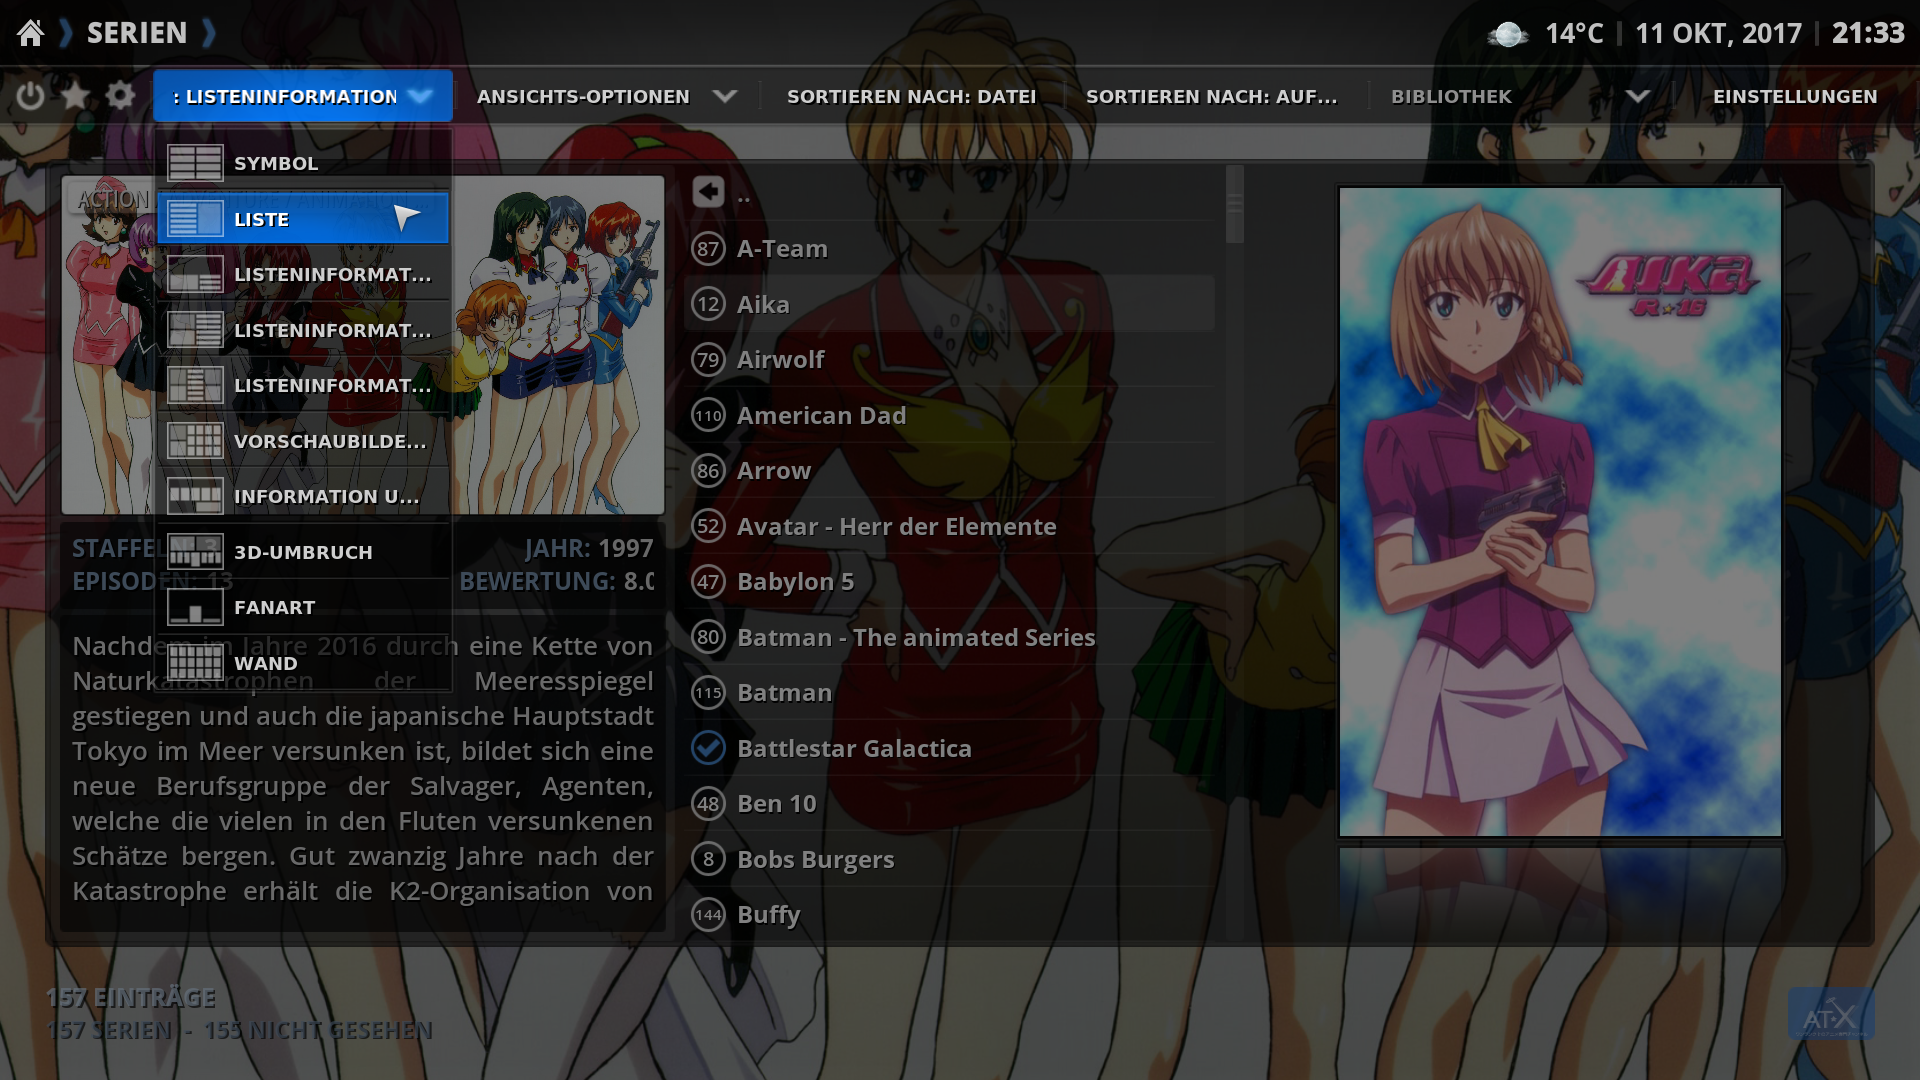1920x1080 pixels.
Task: Select the Vorschaubilde... menu label
Action: pos(330,441)
